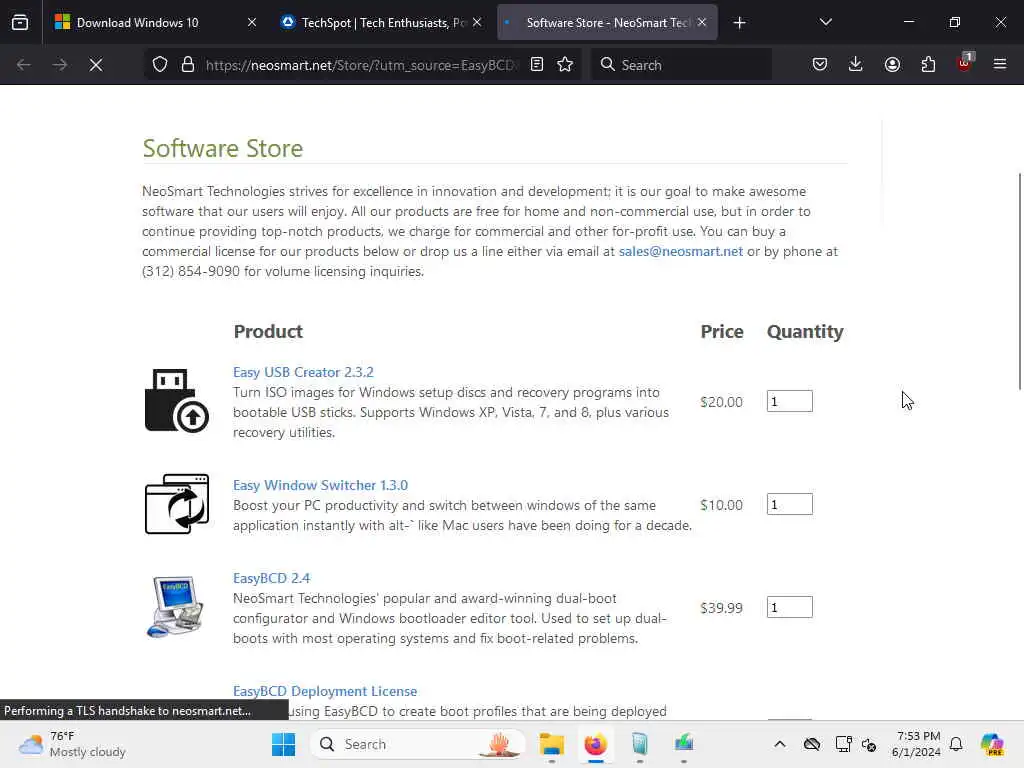
Task: Open the green chart app in taskbar
Action: coord(684,744)
